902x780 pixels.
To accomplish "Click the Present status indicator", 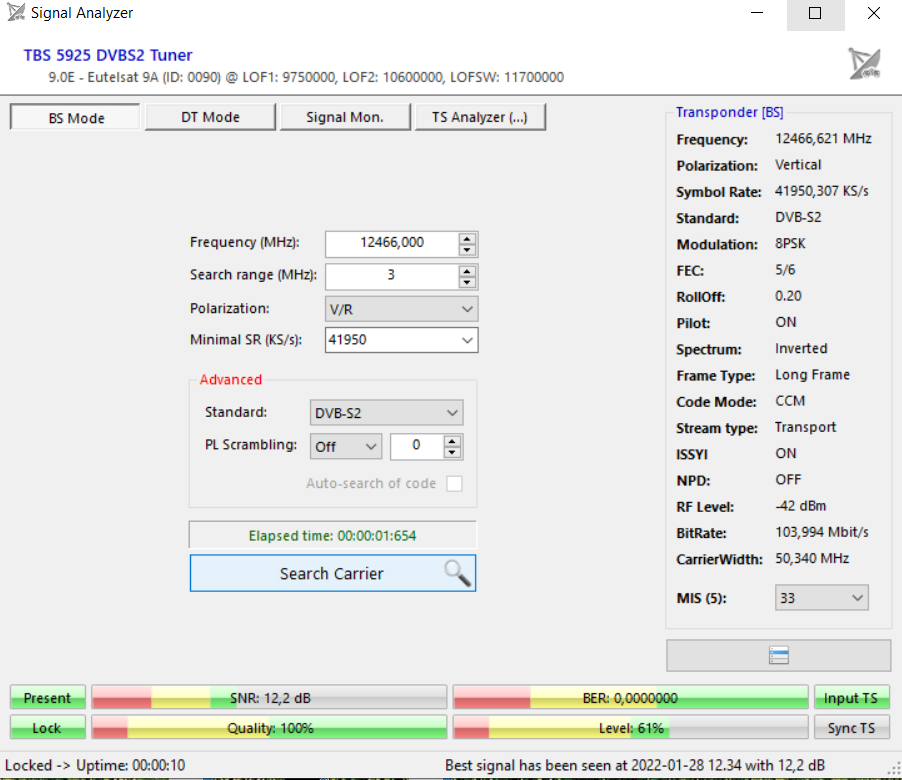I will (x=48, y=698).
